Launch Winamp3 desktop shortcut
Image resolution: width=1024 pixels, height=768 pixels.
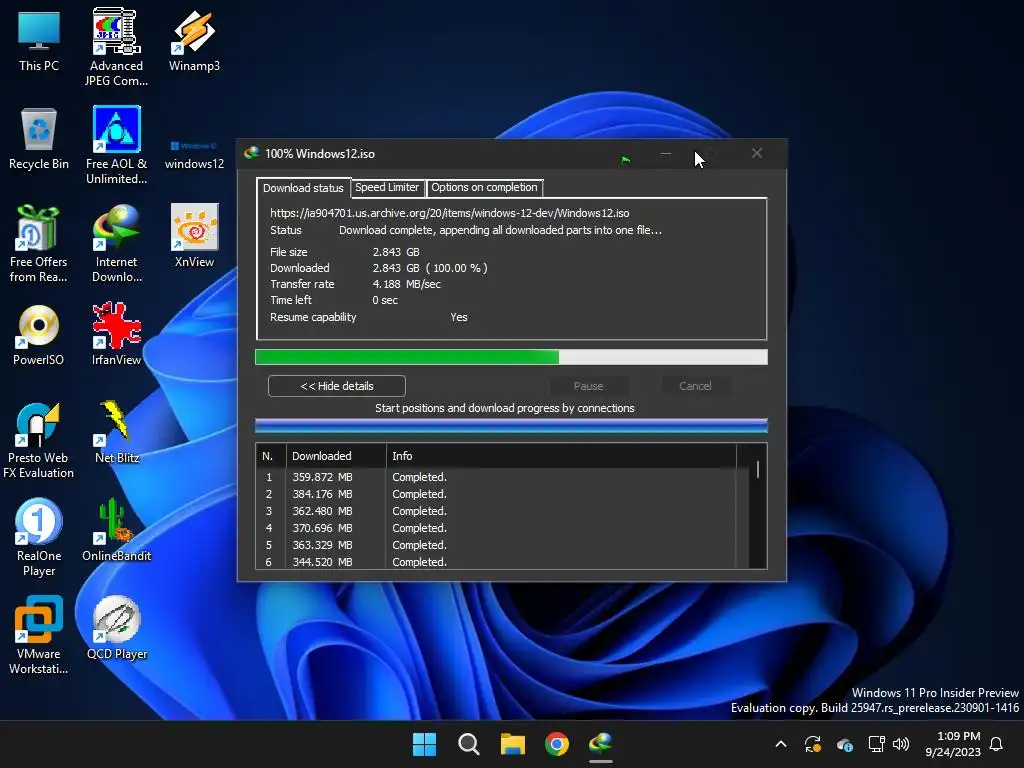pos(194,40)
